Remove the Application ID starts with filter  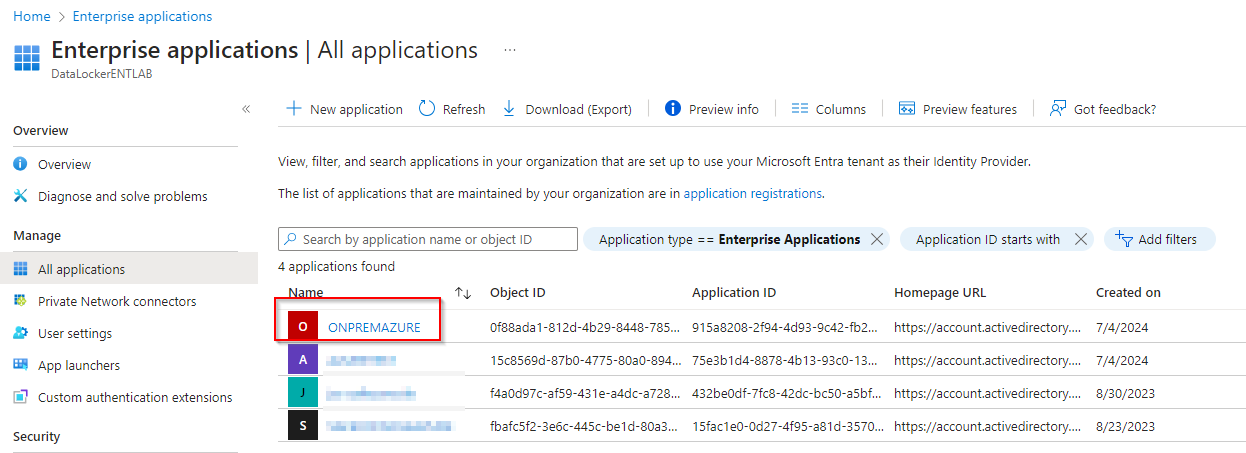[x=1081, y=239]
